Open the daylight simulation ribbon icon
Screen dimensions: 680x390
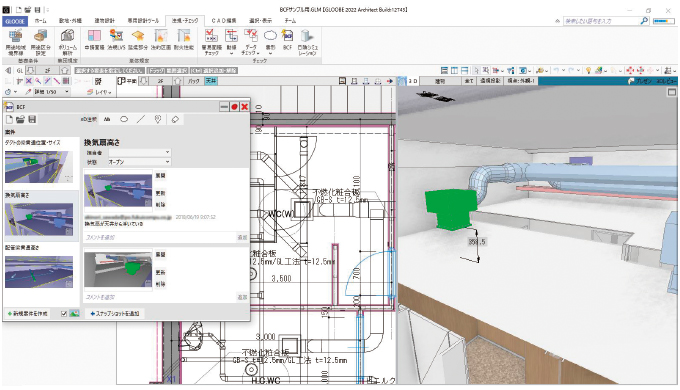[x=307, y=42]
